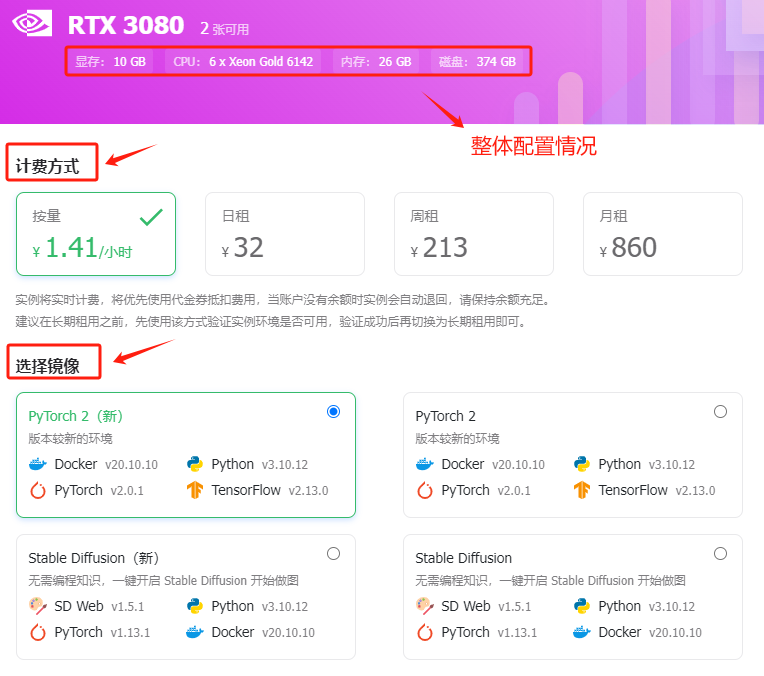Click Docker icon in PyTorch 2 (新) card
This screenshot has width=764, height=676.
click(x=38, y=464)
